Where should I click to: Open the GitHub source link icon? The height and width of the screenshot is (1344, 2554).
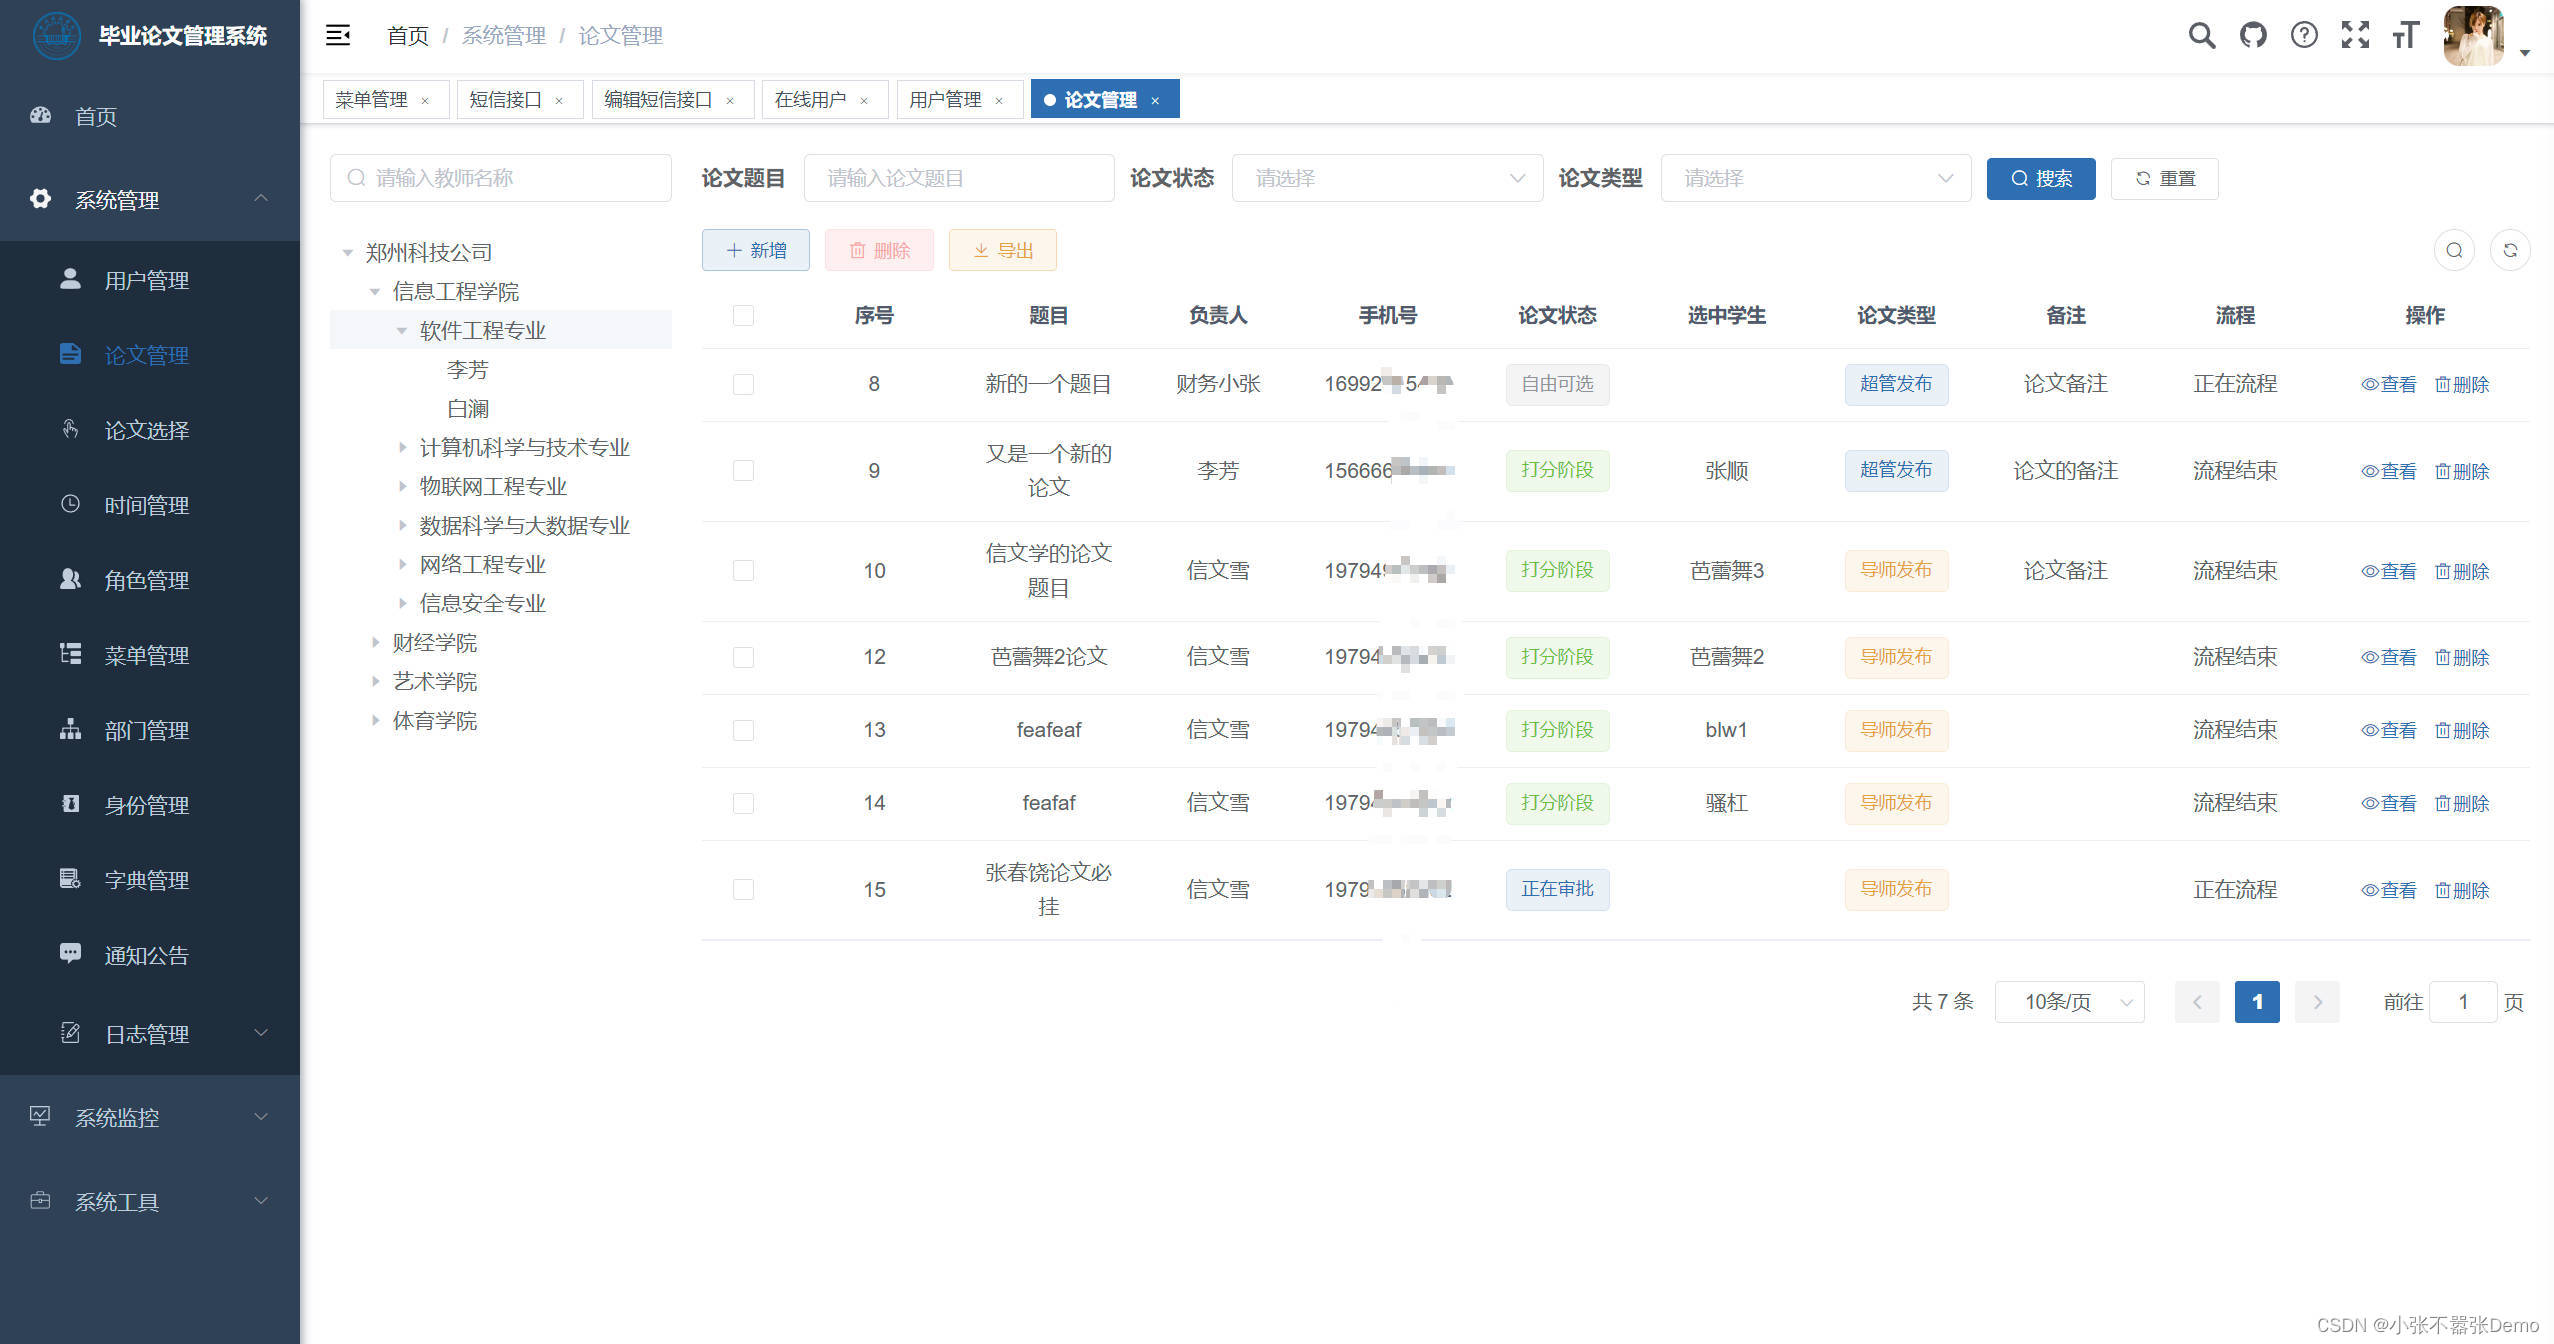point(2253,36)
